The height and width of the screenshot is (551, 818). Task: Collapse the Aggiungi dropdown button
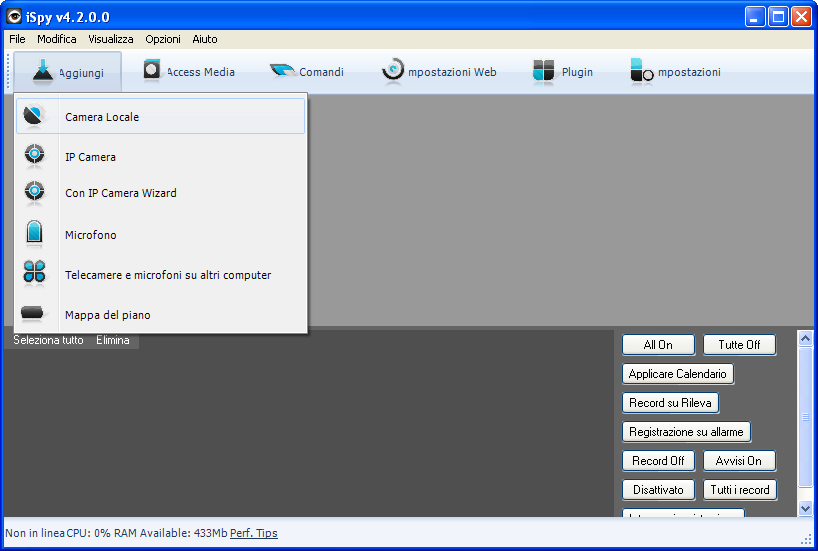click(x=68, y=72)
